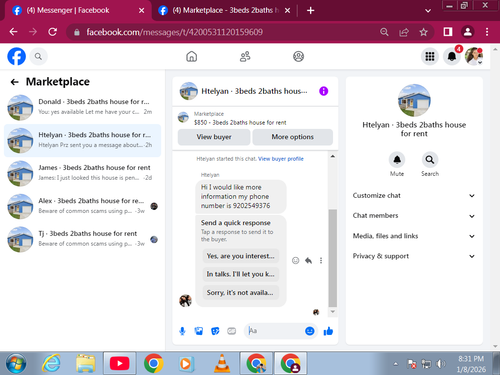Image resolution: width=500 pixels, height=375 pixels.
Task: Open the Groups icon in top nav
Action: (x=298, y=56)
